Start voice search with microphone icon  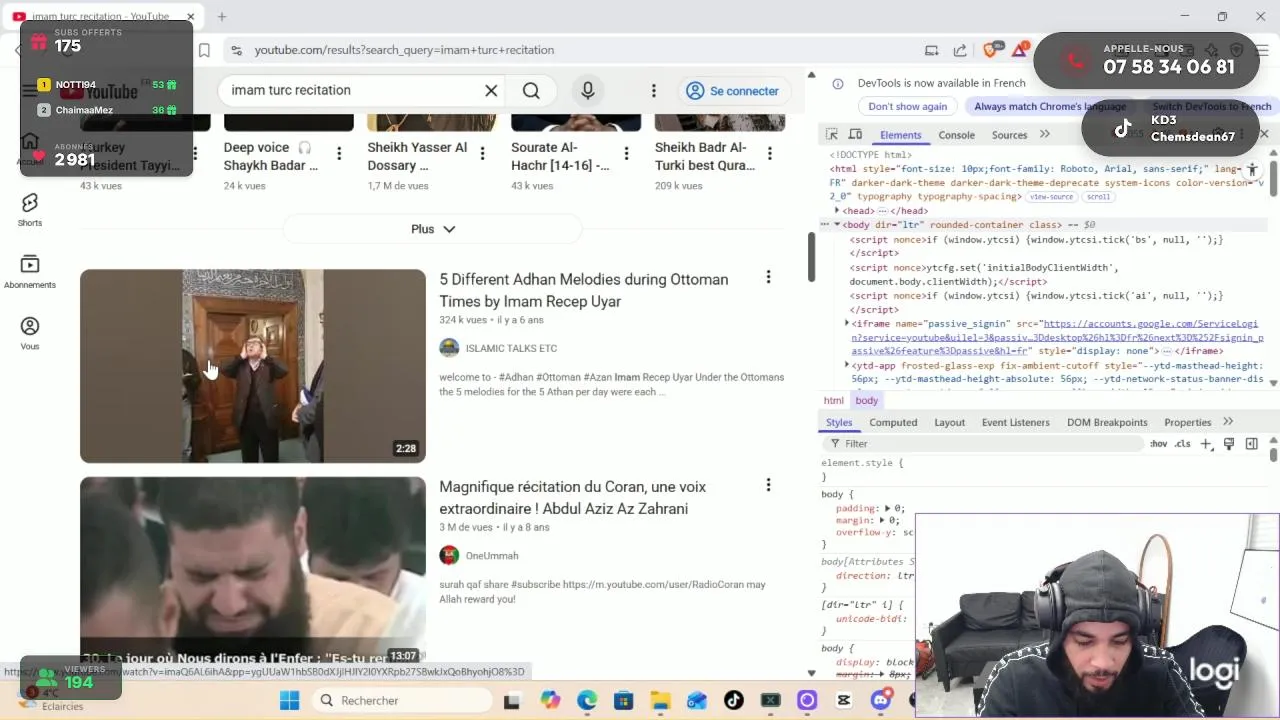pos(588,91)
